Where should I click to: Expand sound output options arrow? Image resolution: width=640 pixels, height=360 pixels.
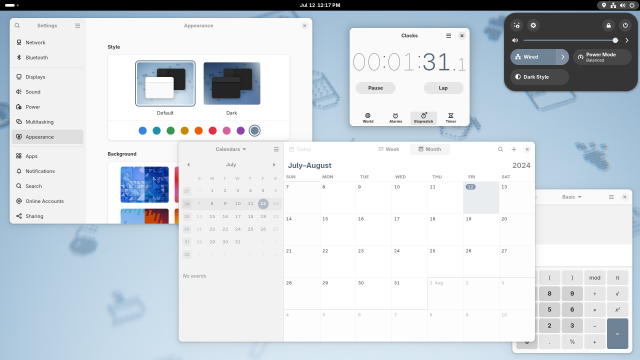(x=627, y=40)
